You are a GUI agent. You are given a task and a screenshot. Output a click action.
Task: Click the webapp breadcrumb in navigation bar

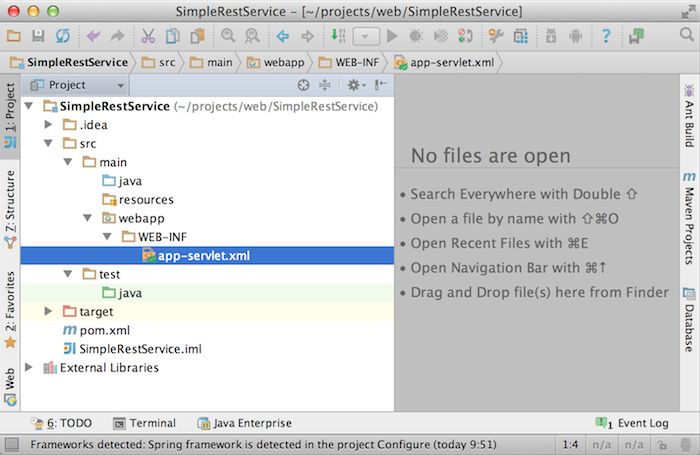tap(275, 63)
